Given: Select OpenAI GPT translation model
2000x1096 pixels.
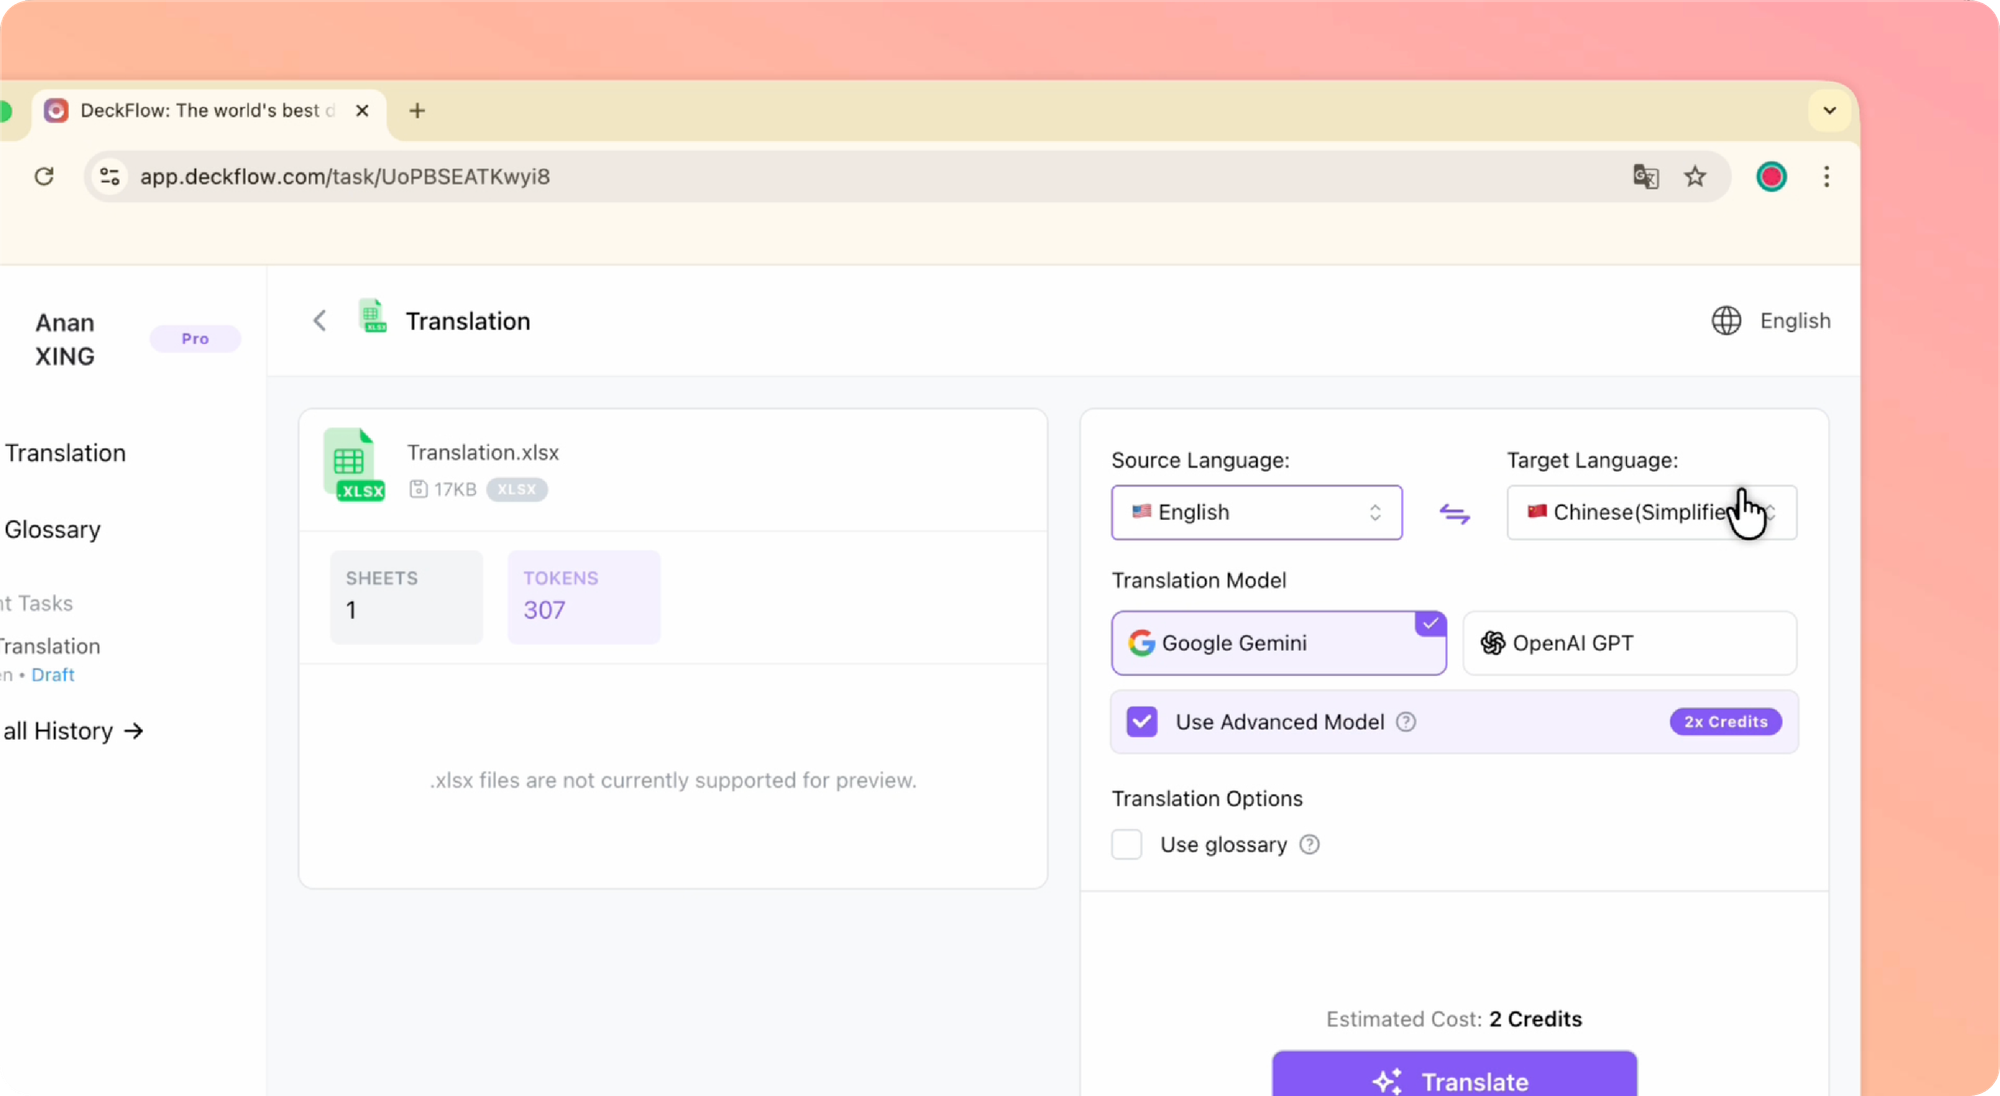Looking at the screenshot, I should pos(1629,643).
